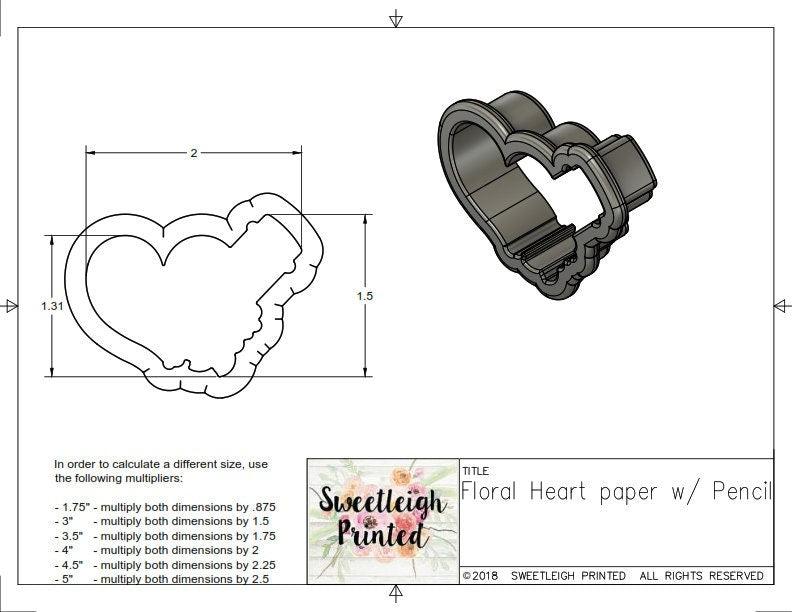Image resolution: width=792 pixels, height=612 pixels.
Task: Click the bottom center sheet alignment mark
Action: pyautogui.click(x=396, y=593)
